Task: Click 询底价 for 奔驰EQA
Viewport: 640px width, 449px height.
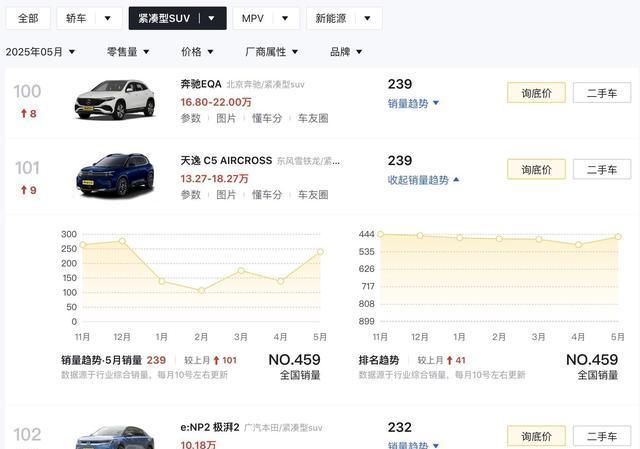Action: [x=536, y=93]
